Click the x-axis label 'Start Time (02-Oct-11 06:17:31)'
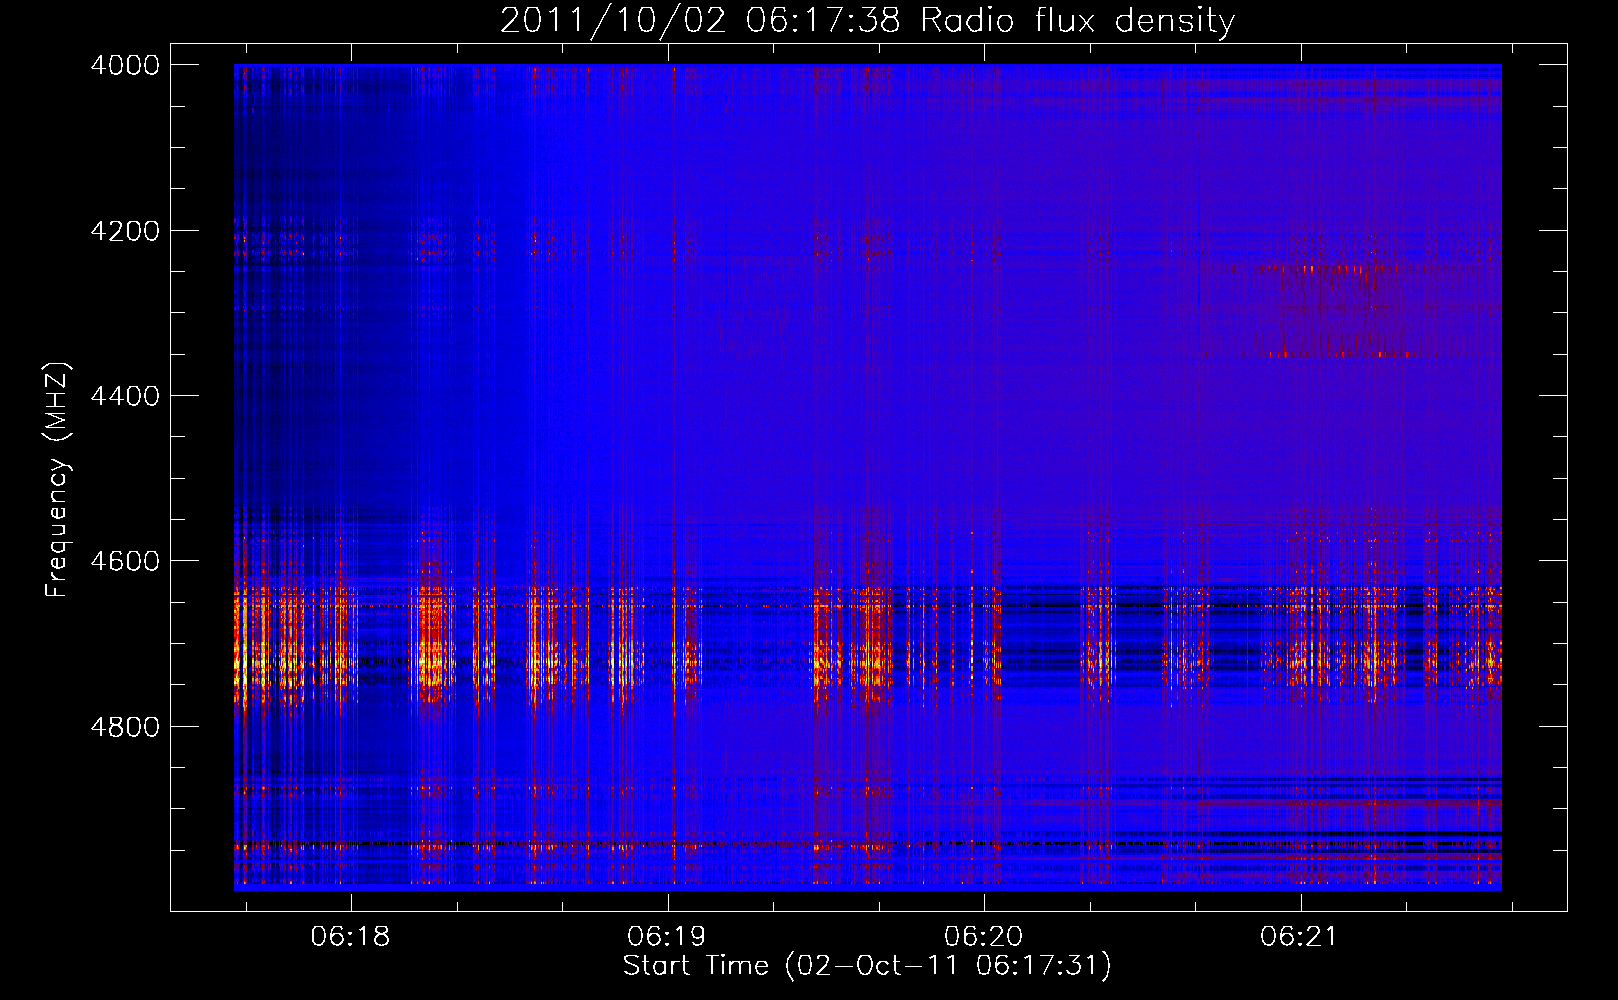 (x=867, y=966)
